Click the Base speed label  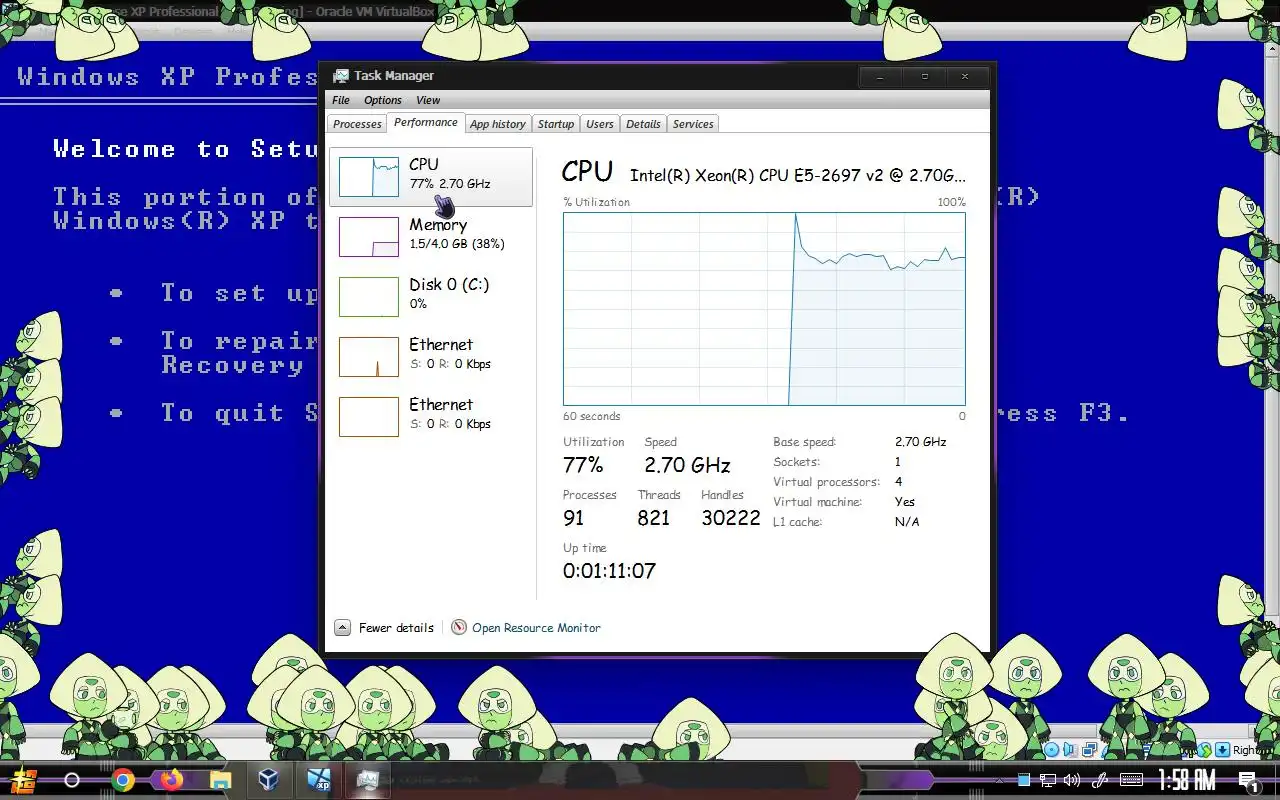click(x=805, y=442)
